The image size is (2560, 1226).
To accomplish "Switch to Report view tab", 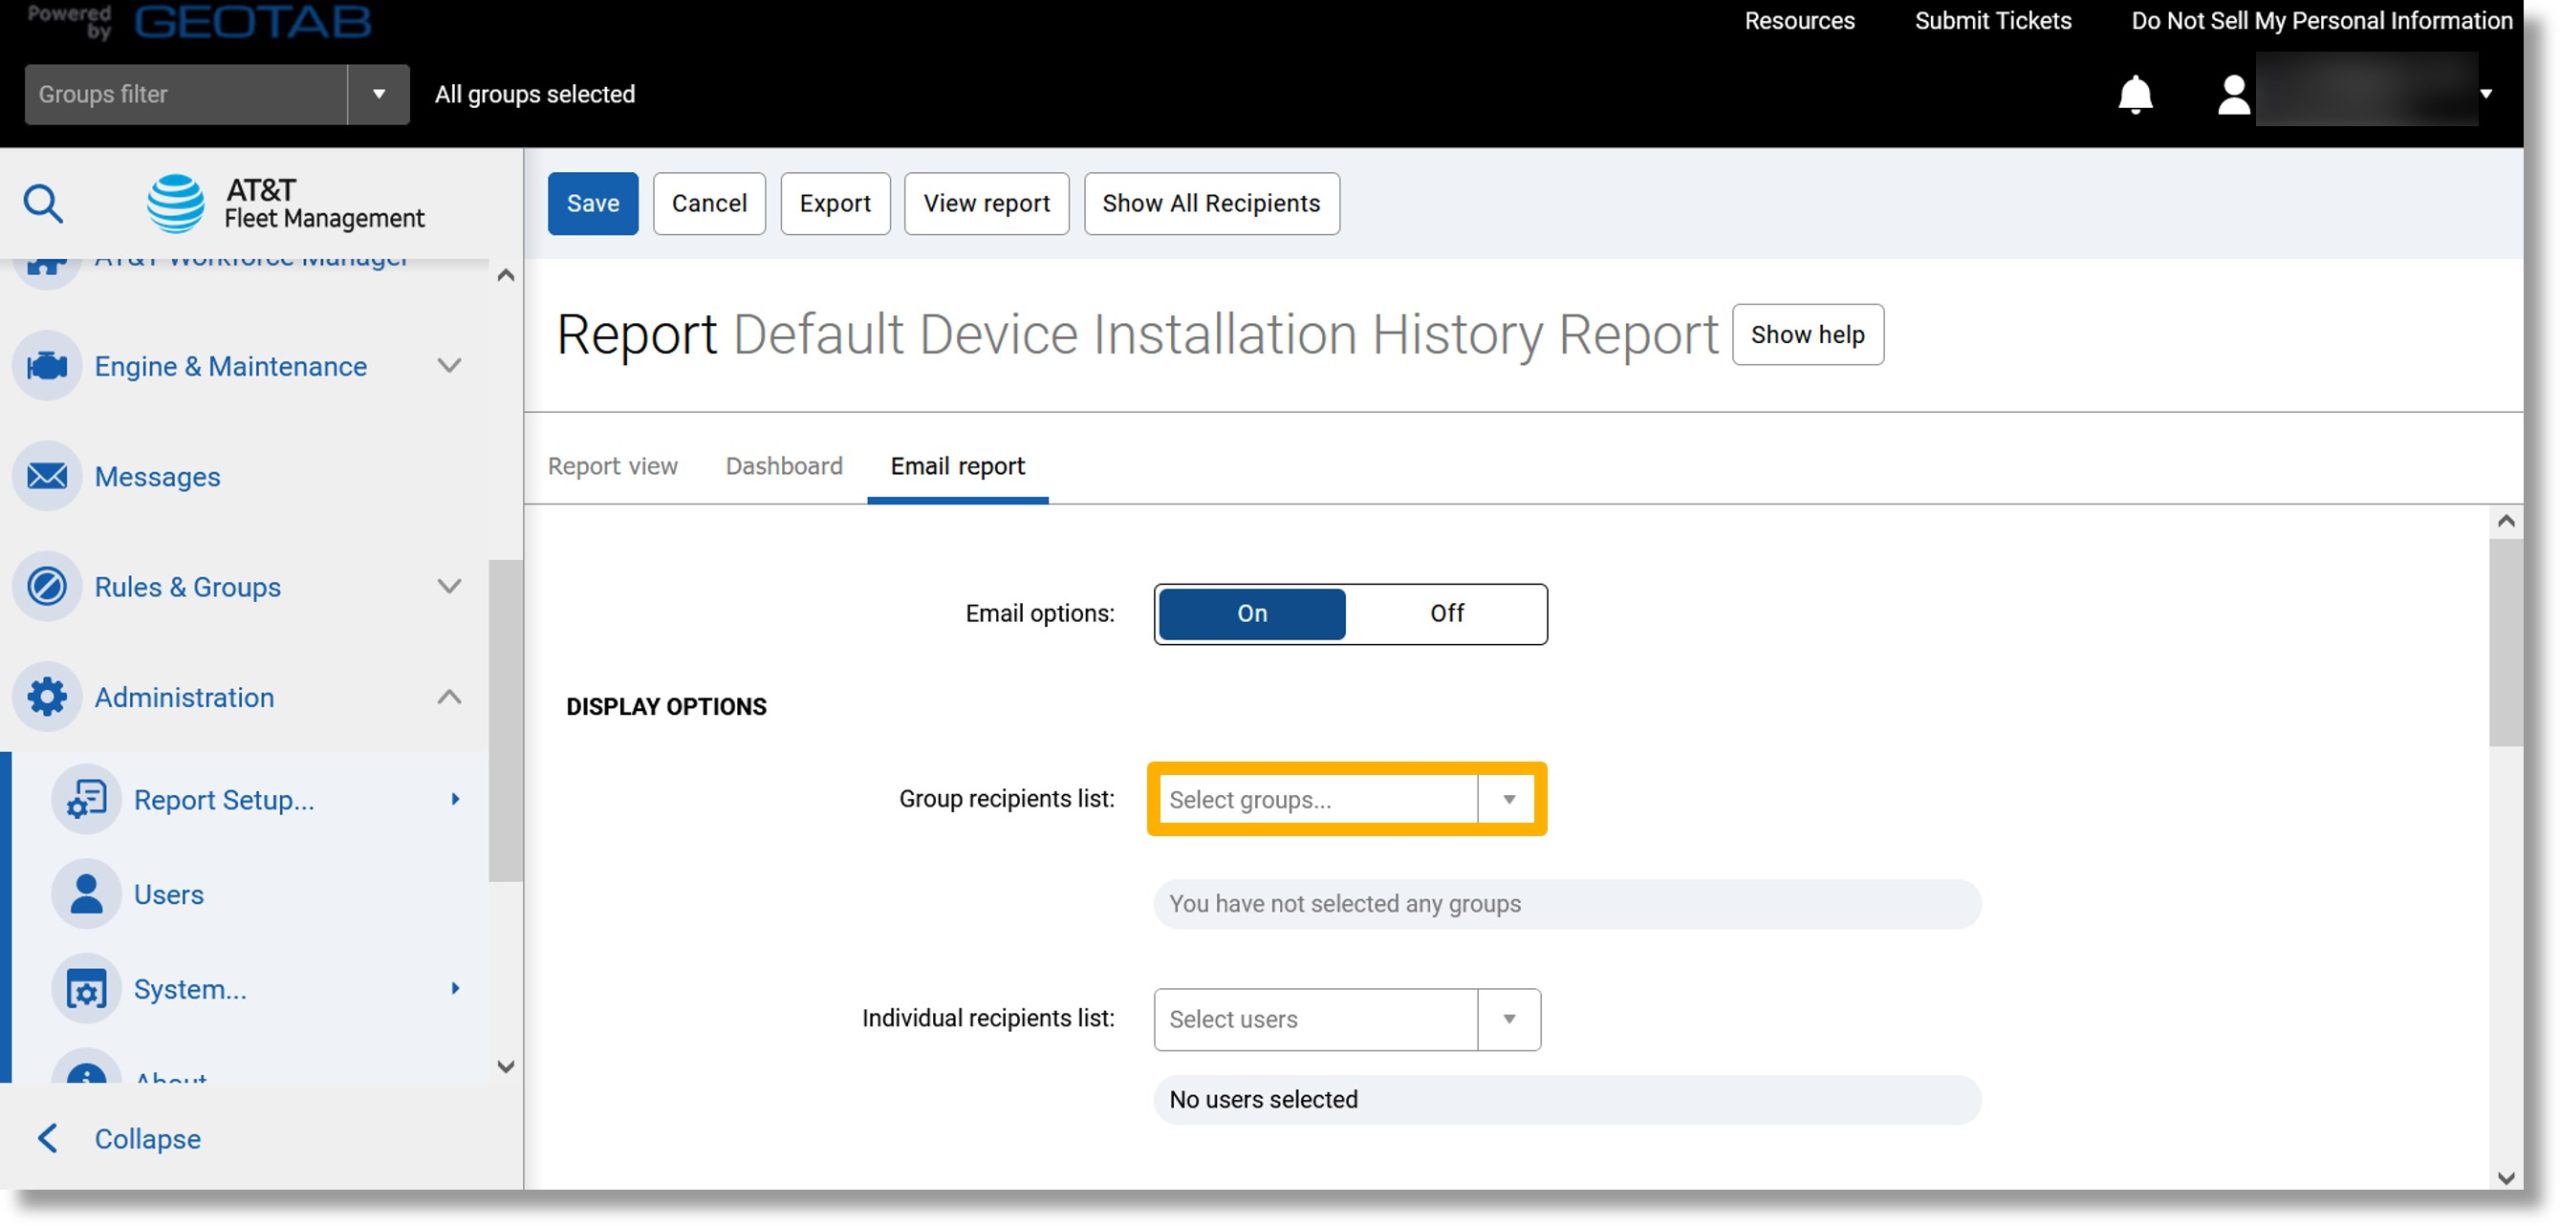I will point(612,466).
